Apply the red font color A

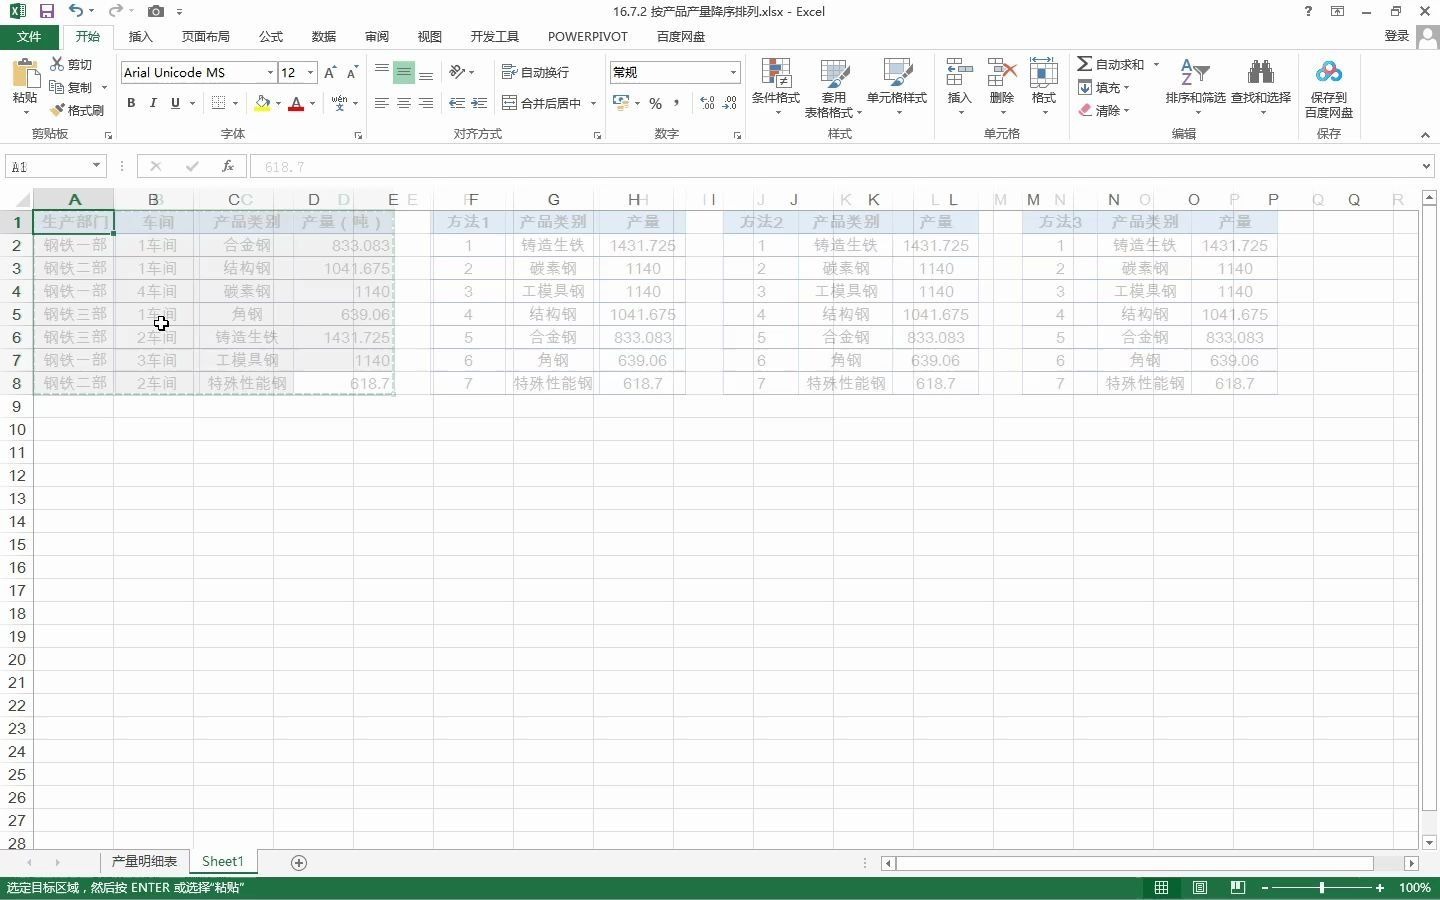(296, 103)
